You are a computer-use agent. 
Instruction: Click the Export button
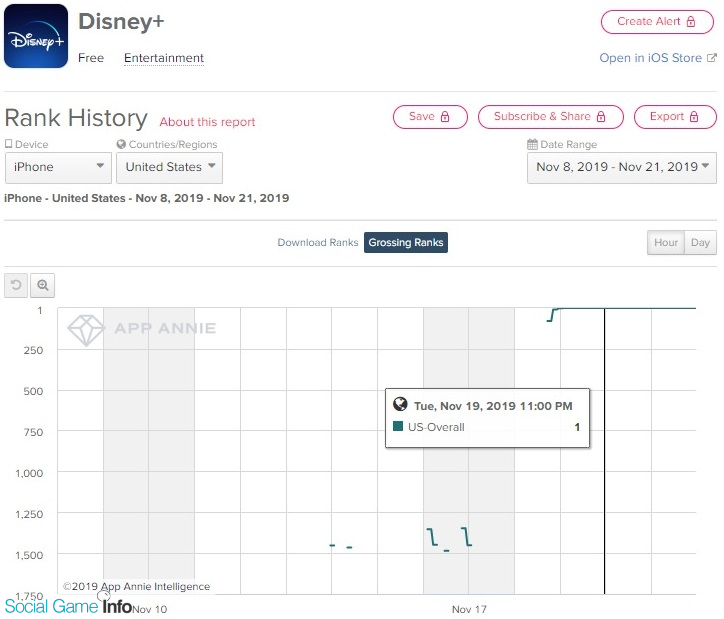click(675, 117)
